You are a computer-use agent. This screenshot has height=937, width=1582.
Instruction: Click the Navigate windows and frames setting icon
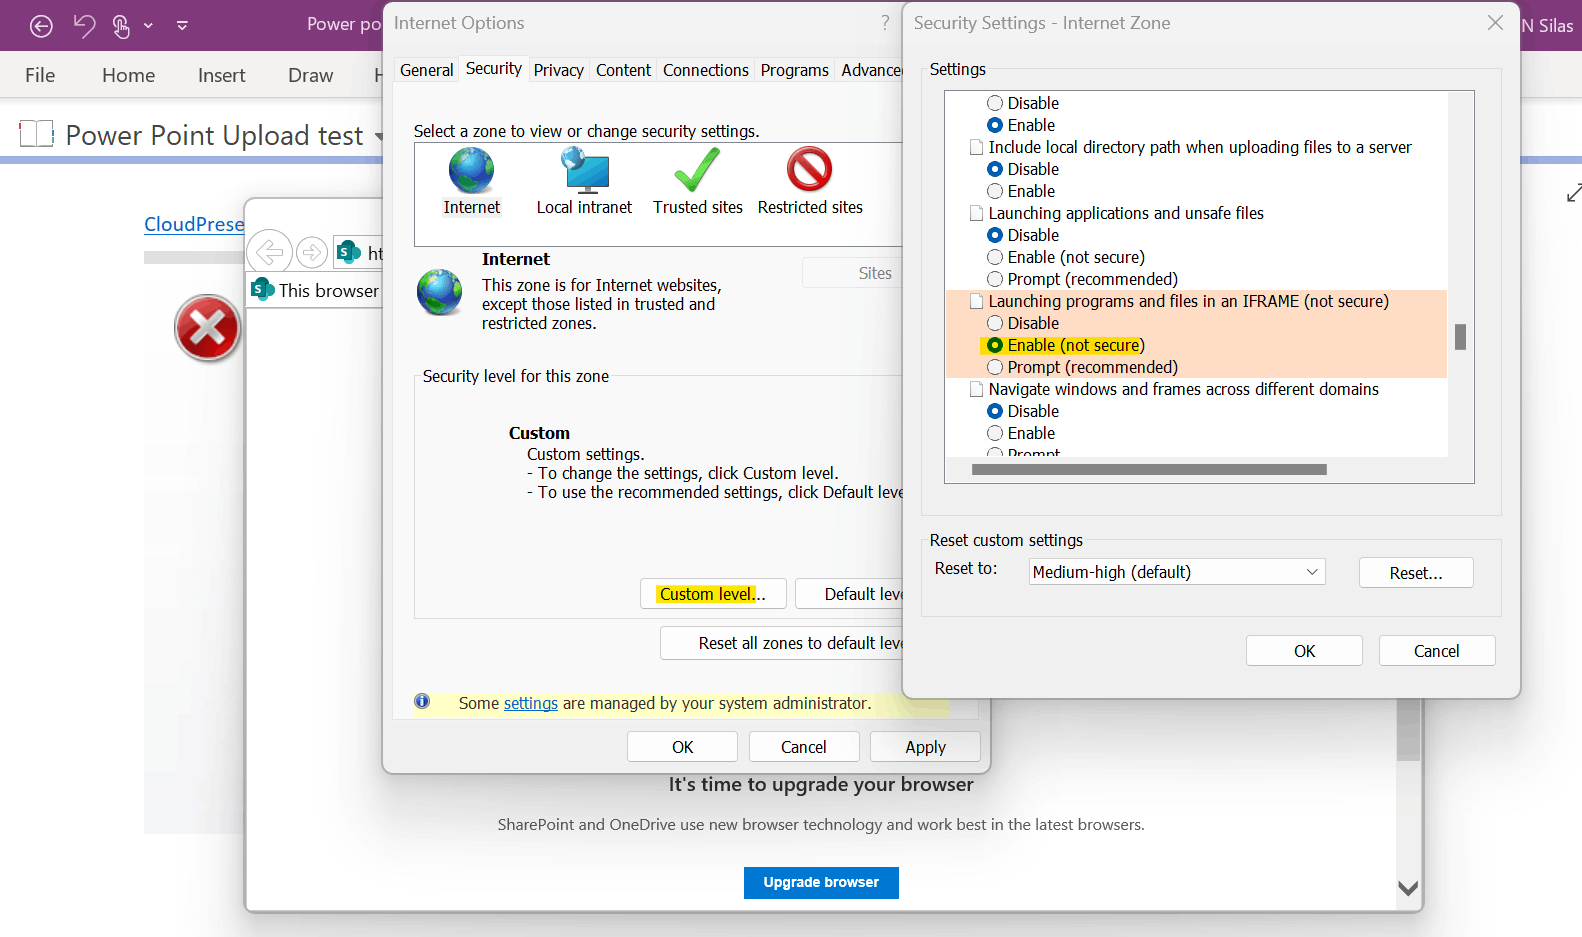(x=977, y=389)
